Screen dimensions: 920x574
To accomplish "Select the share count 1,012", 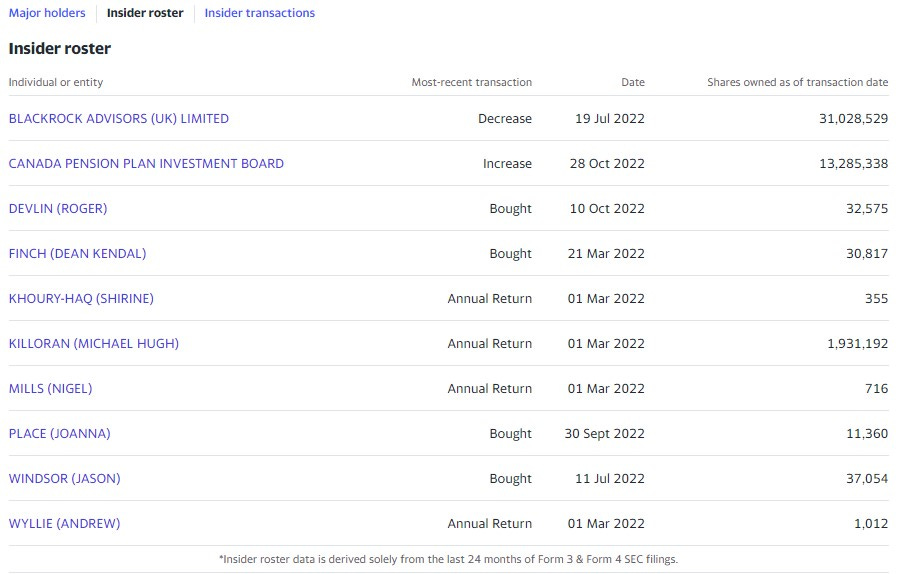I will pos(871,524).
